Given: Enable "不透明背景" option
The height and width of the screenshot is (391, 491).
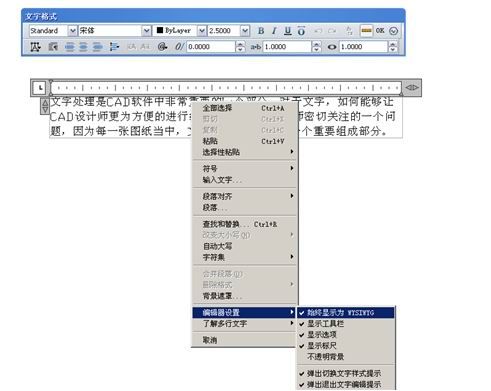Looking at the screenshot, I should (x=346, y=357).
